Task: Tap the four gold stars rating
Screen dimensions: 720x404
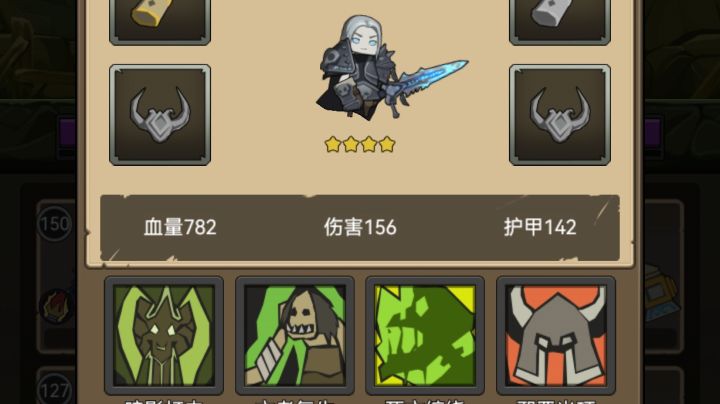Action: point(360,145)
